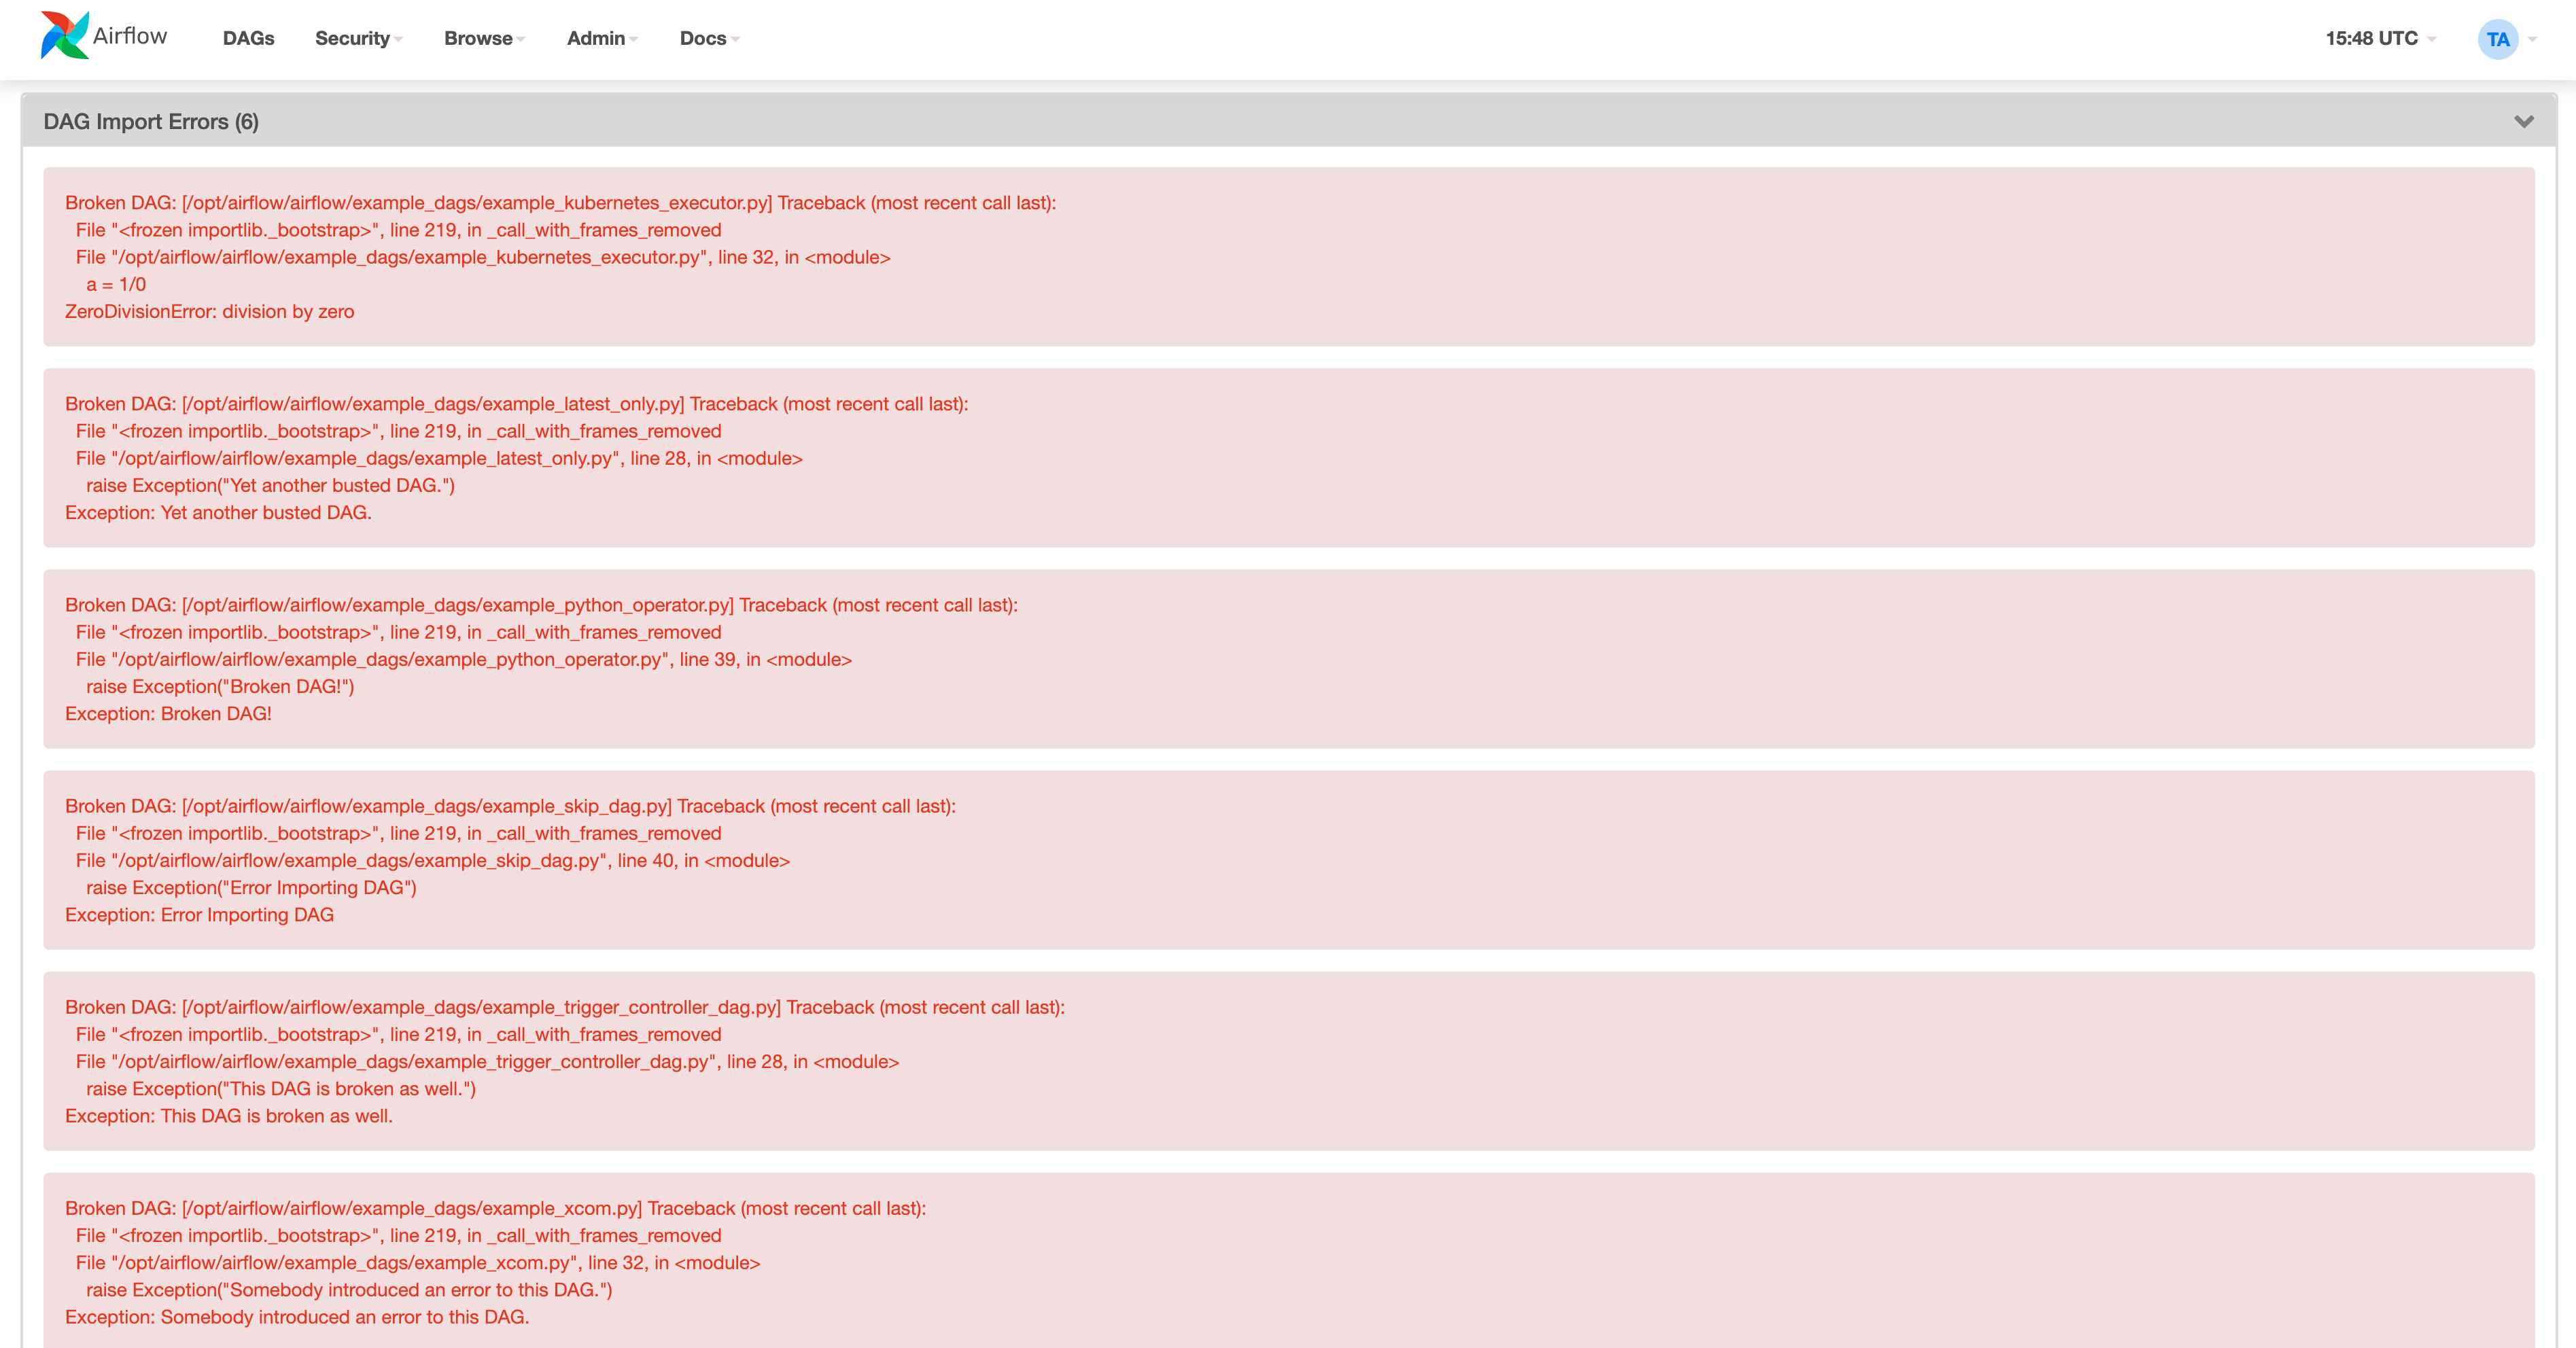The image size is (2576, 1348).
Task: Click the Airflow pinwheel logo icon
Action: point(64,36)
